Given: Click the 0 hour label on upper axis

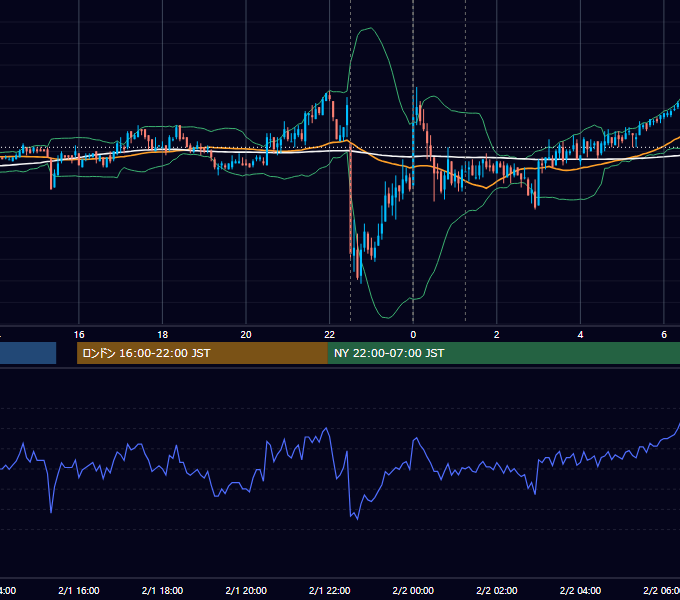Looking at the screenshot, I should pos(413,335).
